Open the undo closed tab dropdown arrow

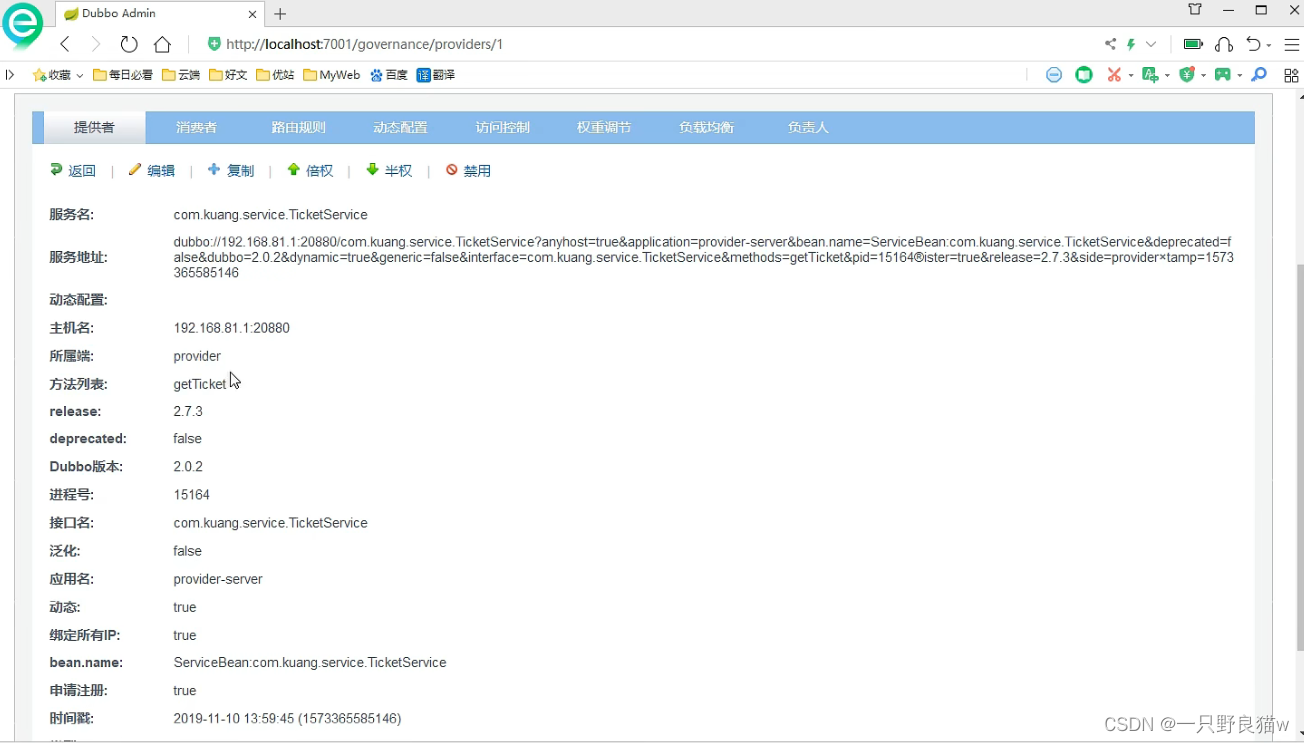click(1269, 45)
